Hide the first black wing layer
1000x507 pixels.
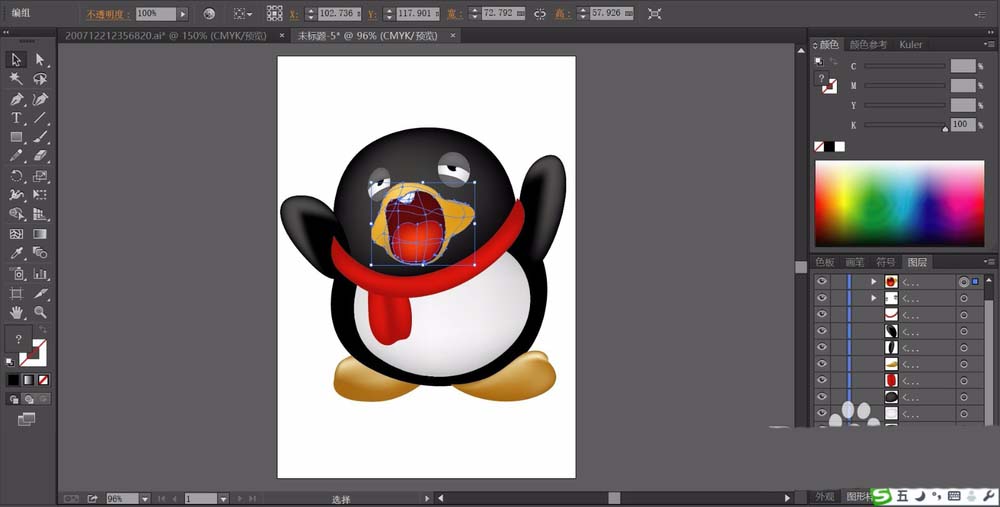pos(822,331)
